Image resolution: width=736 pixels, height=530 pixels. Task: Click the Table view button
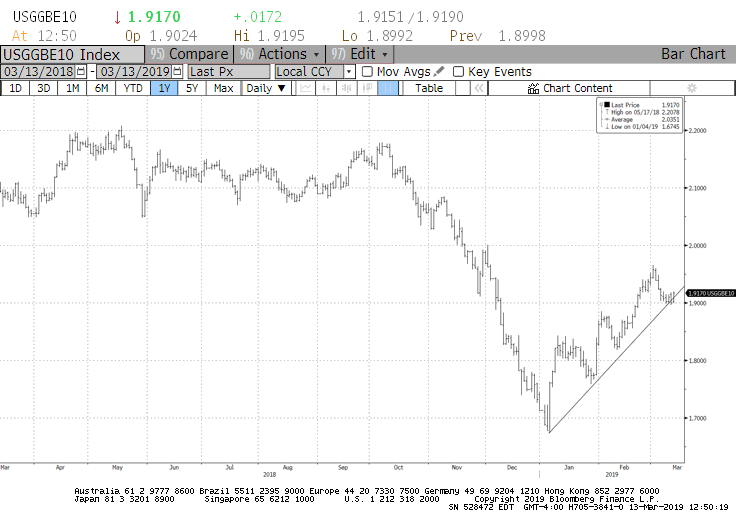point(429,88)
